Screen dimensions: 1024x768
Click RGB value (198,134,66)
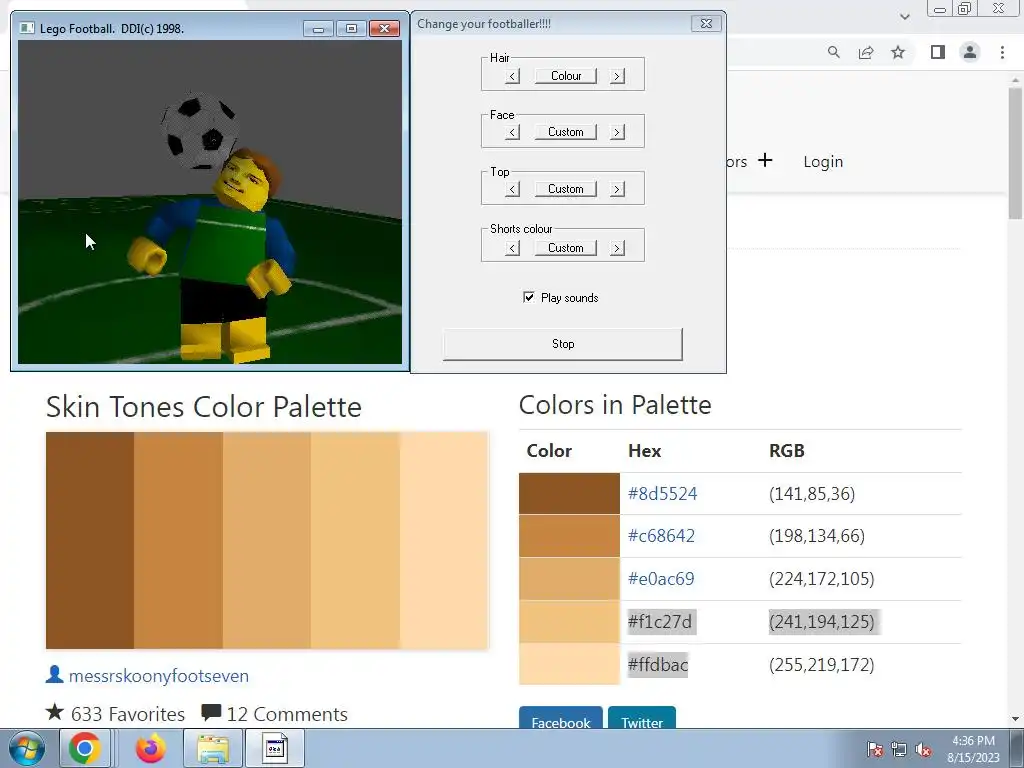(x=817, y=536)
